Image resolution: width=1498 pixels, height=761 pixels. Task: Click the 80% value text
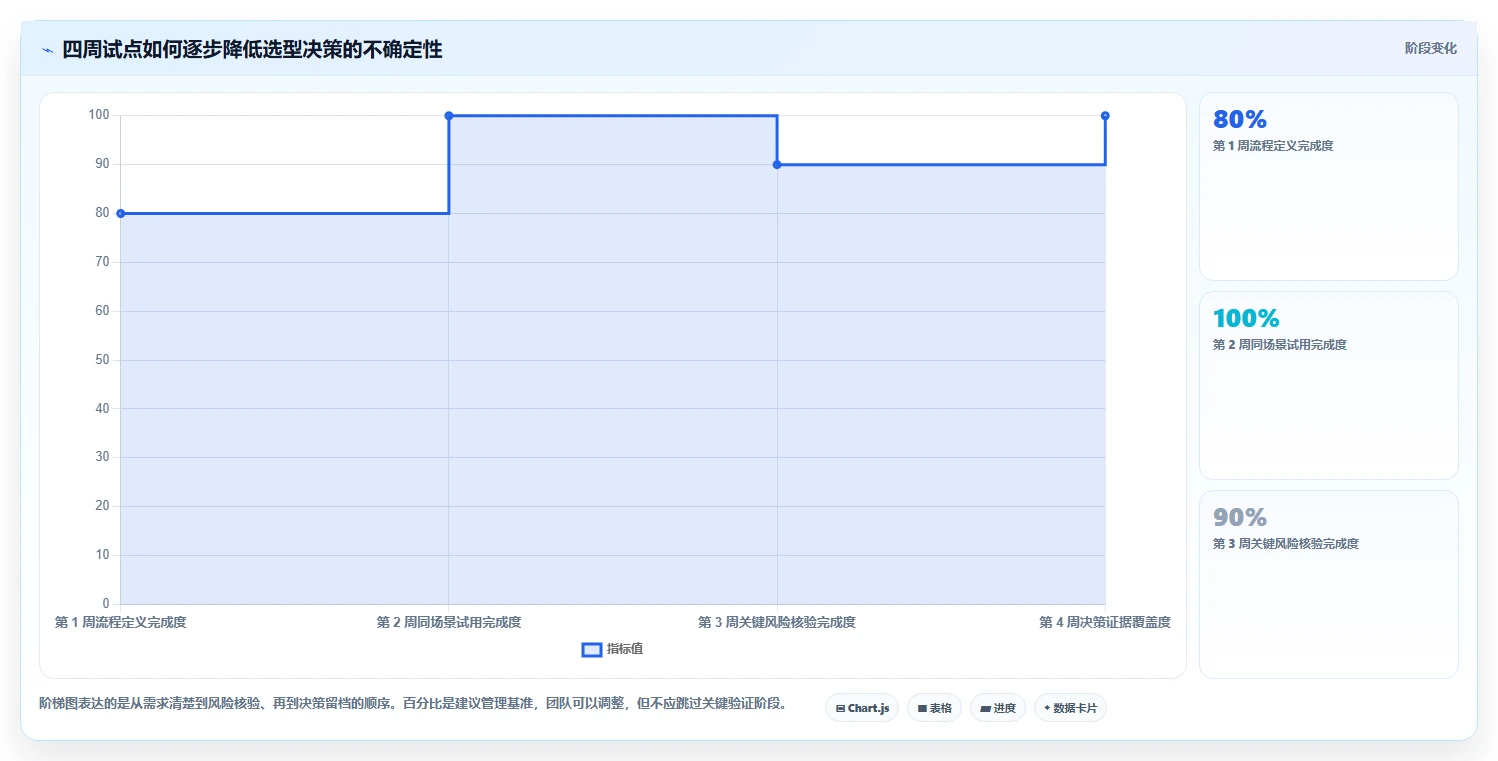[x=1240, y=119]
